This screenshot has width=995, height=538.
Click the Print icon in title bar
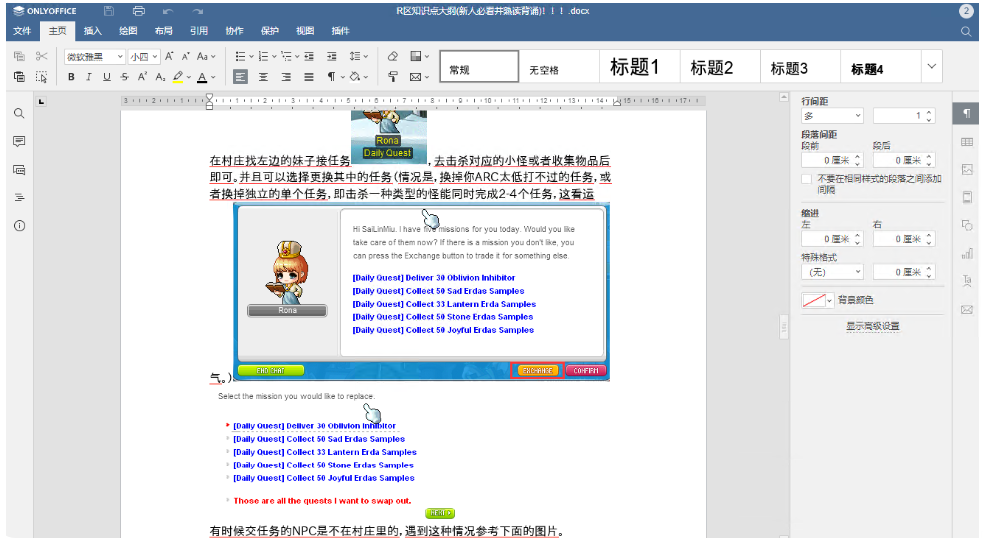[x=138, y=11]
